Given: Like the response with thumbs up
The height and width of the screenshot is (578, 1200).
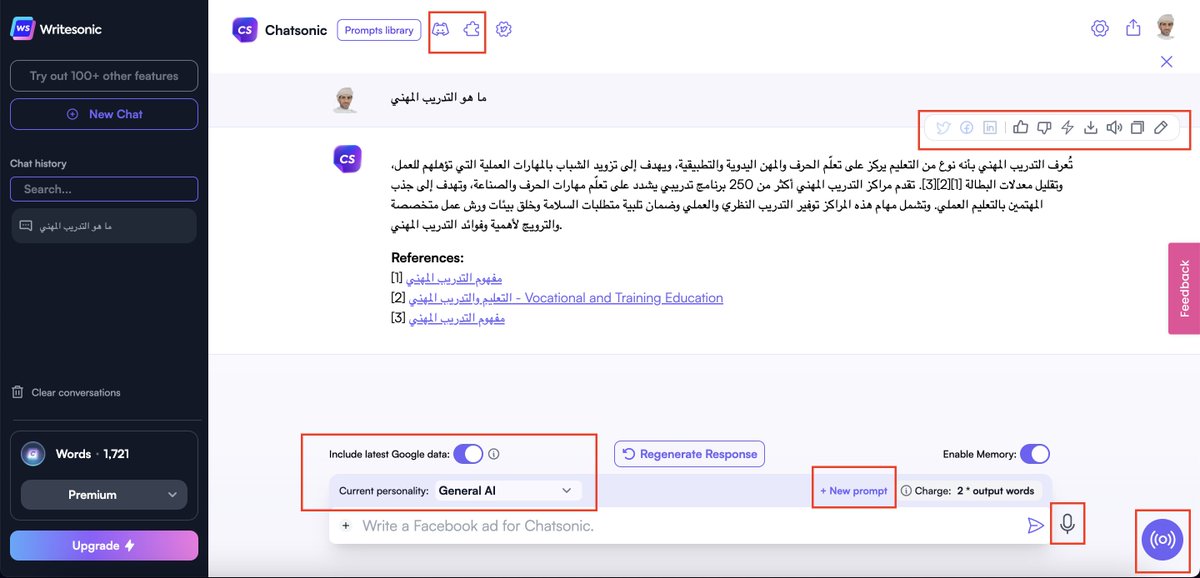Looking at the screenshot, I should click(1021, 127).
